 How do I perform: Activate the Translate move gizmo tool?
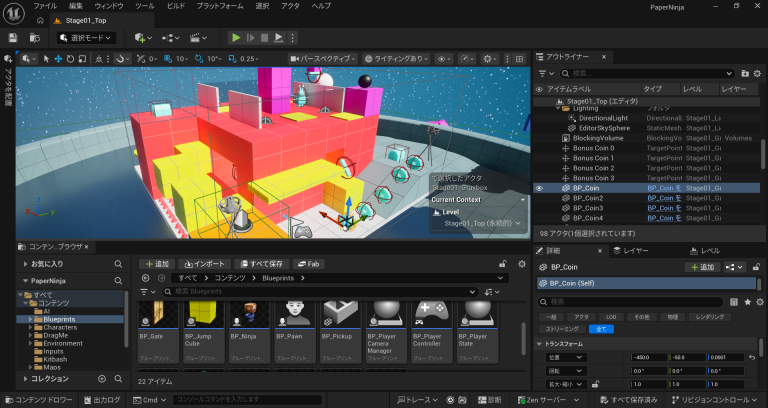click(x=58, y=59)
